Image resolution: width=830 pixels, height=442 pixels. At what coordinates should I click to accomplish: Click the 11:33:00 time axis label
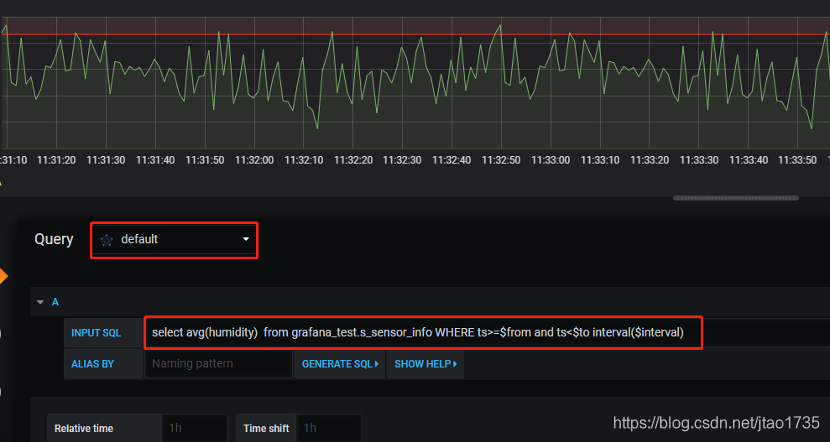coord(551,160)
